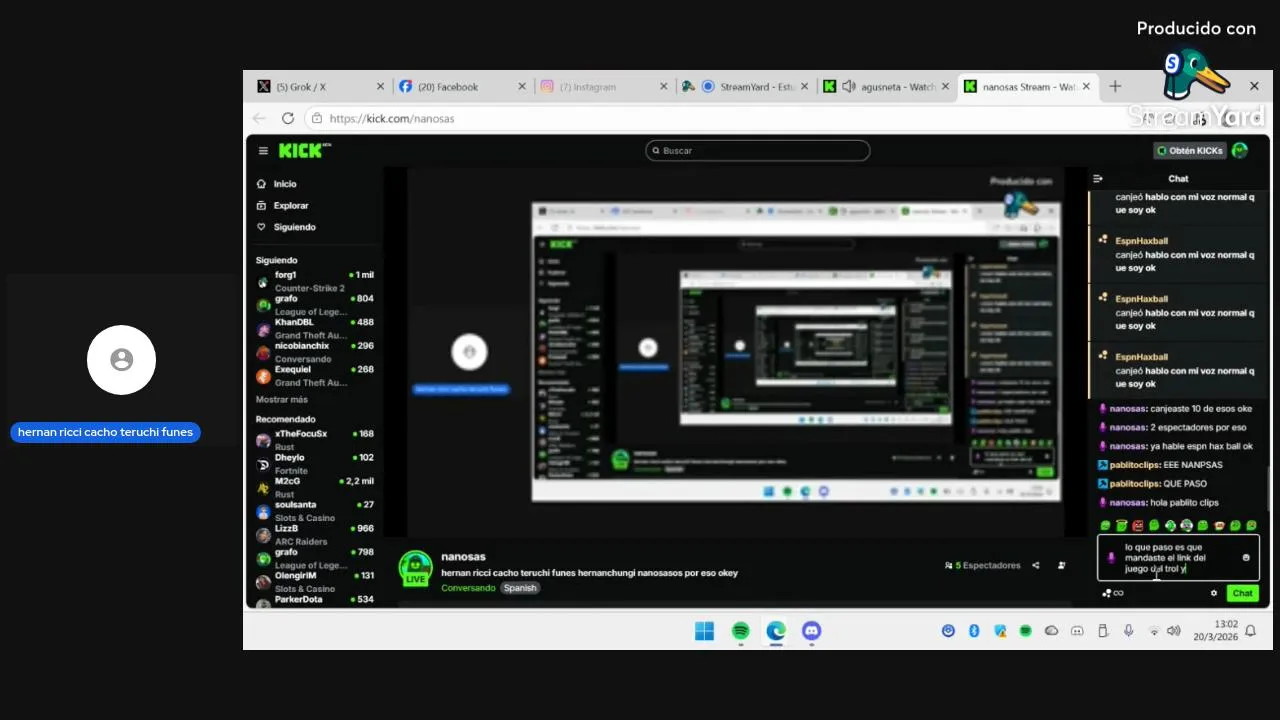Go to Inicio in Kick sidebar
The width and height of the screenshot is (1280, 720).
(x=277, y=184)
